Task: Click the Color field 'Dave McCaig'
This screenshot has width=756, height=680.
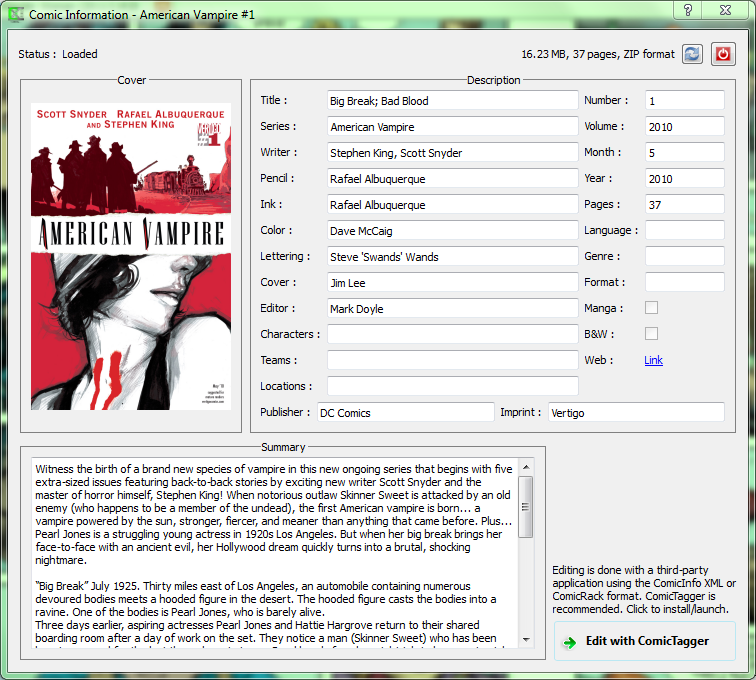Action: pyautogui.click(x=452, y=231)
